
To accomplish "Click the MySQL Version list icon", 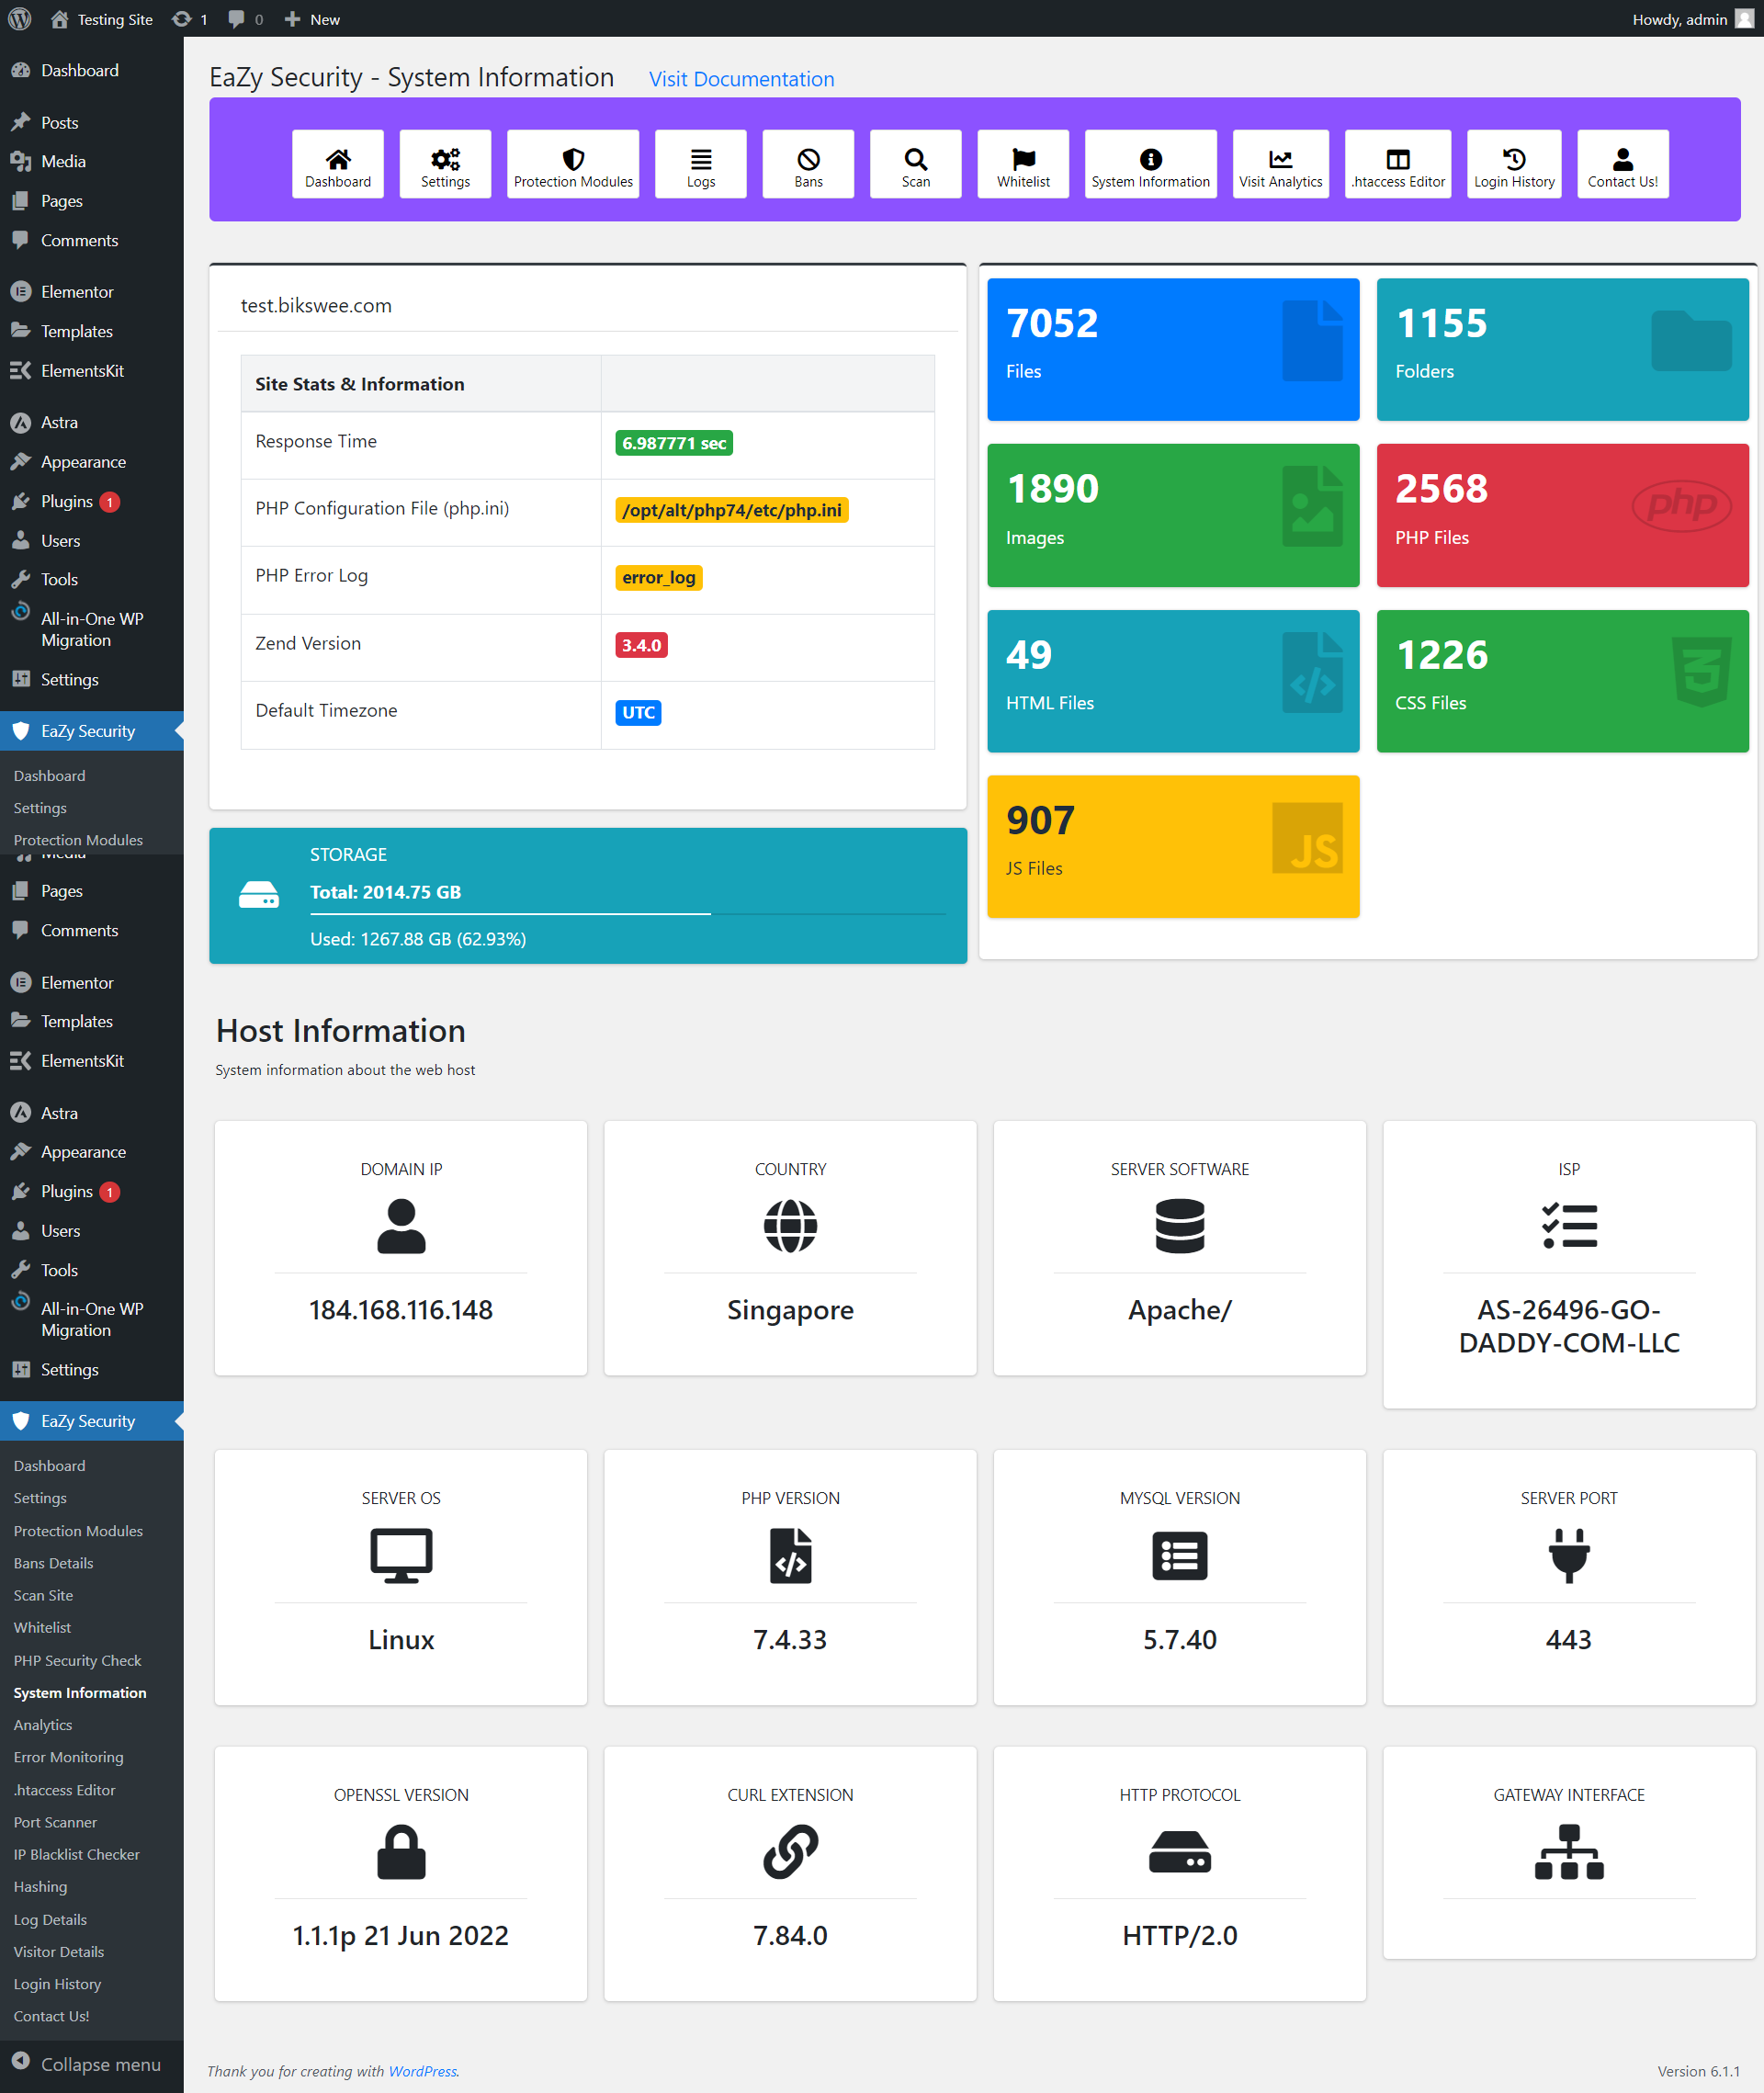I will (x=1179, y=1555).
